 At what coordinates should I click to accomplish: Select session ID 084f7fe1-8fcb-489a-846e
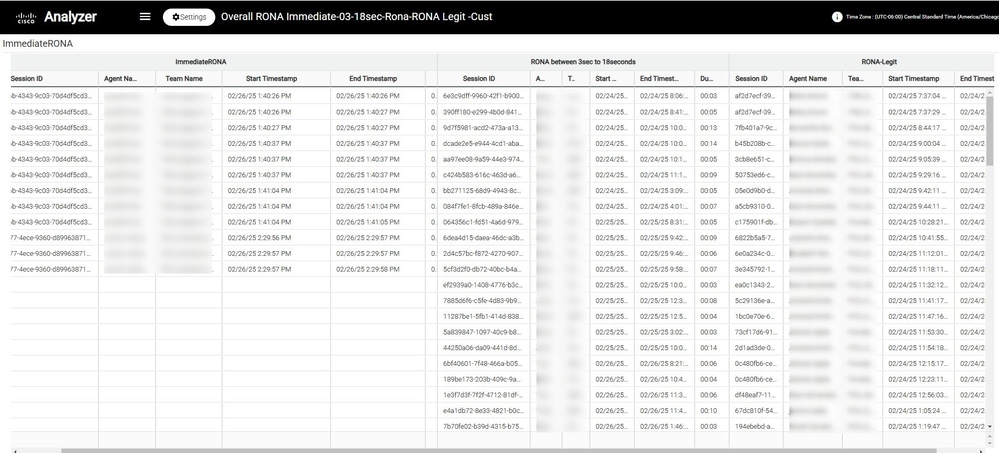click(482, 206)
